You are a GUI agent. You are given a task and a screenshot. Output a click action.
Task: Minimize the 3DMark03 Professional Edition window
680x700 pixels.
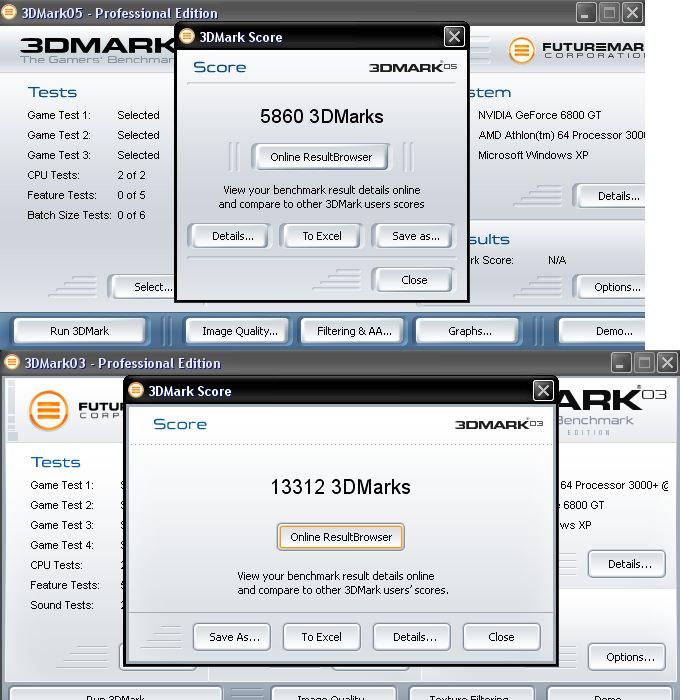pyautogui.click(x=621, y=362)
